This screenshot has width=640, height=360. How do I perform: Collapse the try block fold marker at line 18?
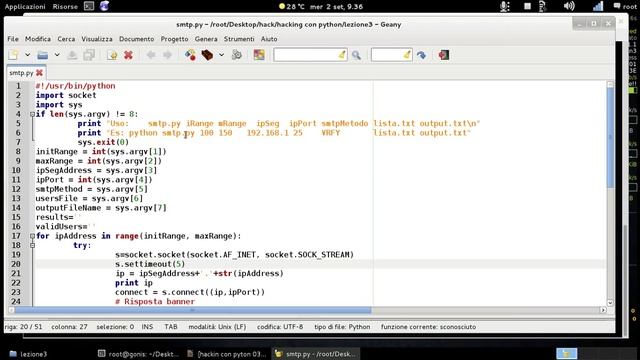tap(32, 245)
